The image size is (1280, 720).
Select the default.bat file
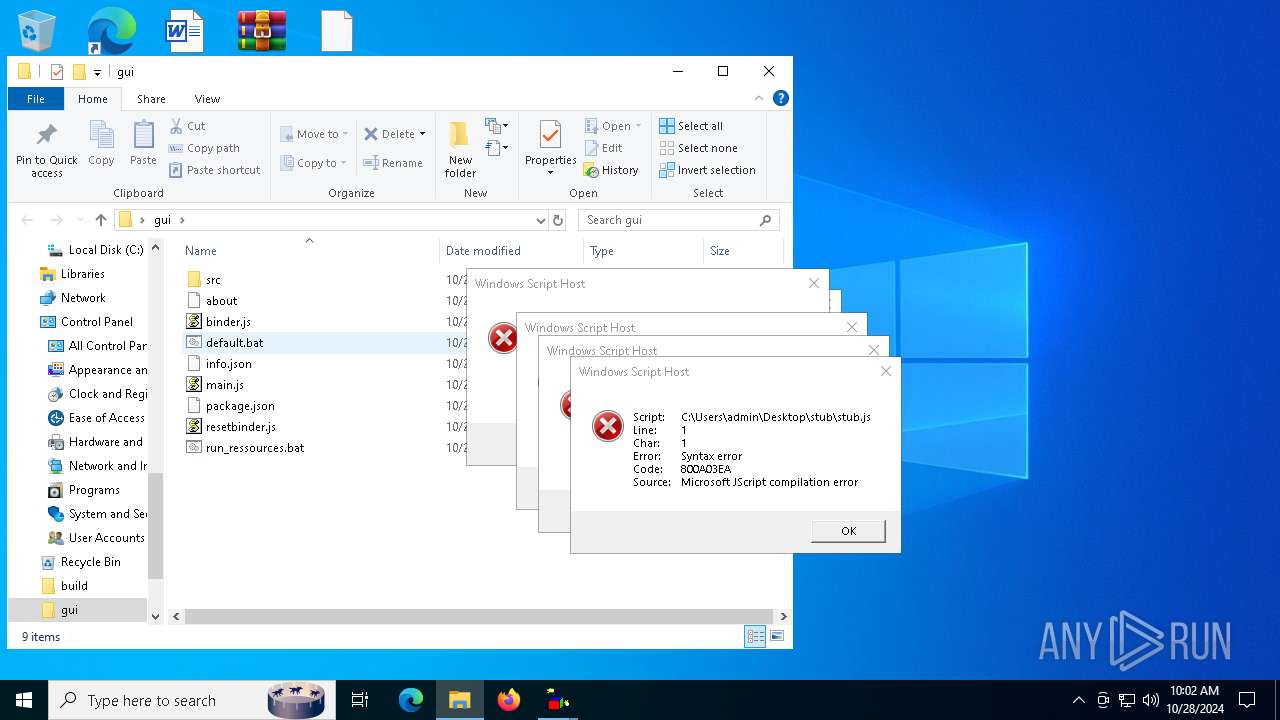234,343
